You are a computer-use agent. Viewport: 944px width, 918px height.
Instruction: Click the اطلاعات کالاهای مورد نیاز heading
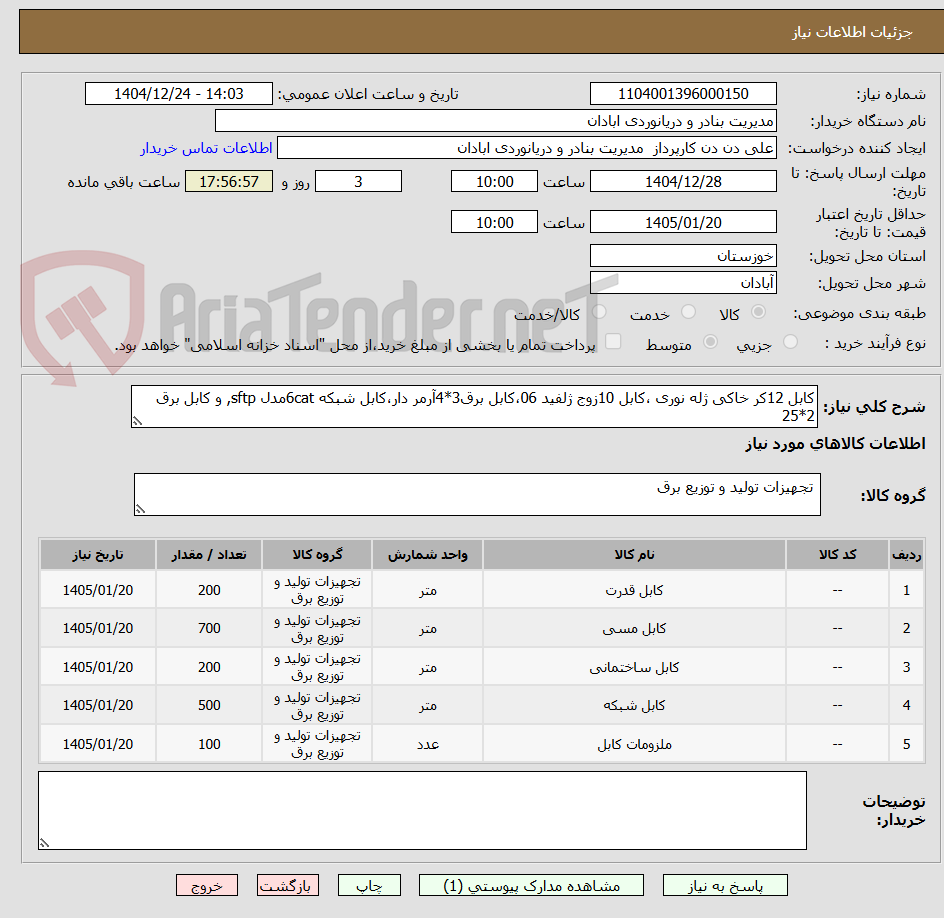pos(835,444)
